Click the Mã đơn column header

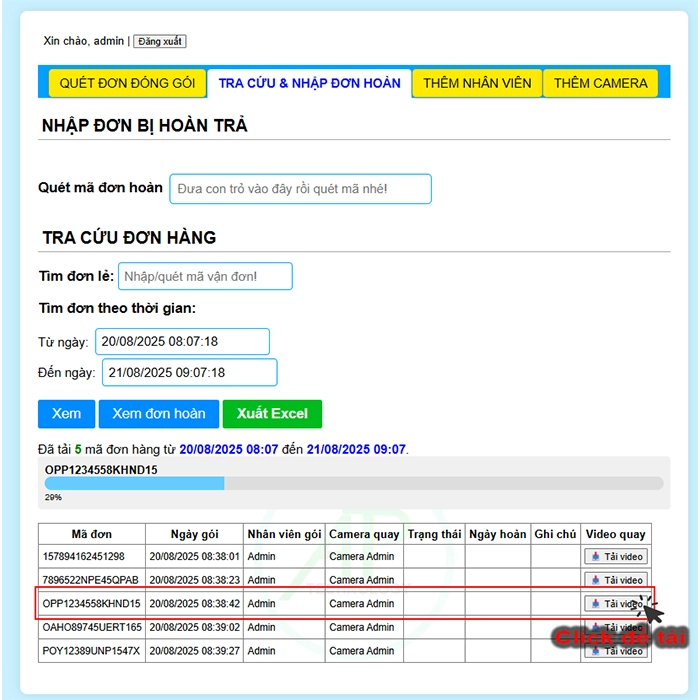[92, 534]
